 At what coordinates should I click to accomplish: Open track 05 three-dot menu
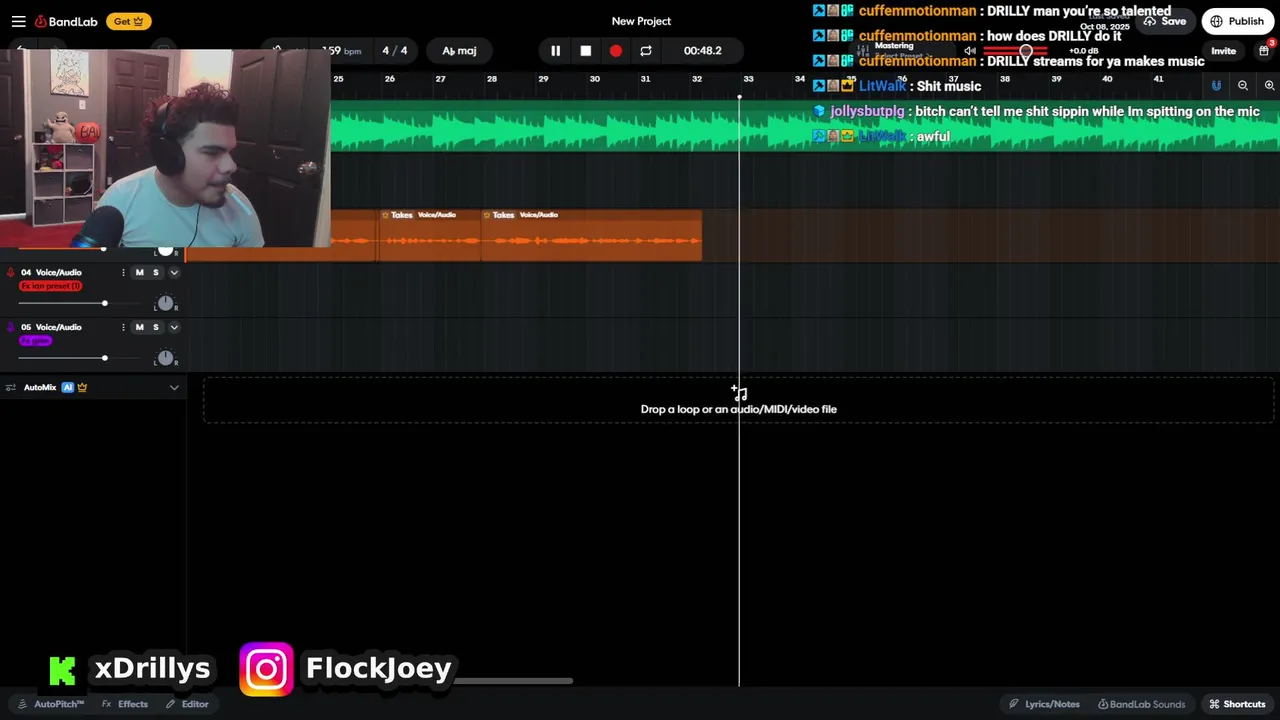click(x=123, y=327)
